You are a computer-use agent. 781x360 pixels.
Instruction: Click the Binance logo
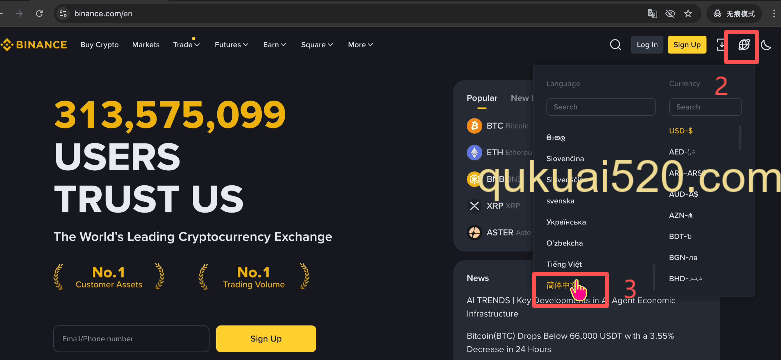(x=34, y=45)
